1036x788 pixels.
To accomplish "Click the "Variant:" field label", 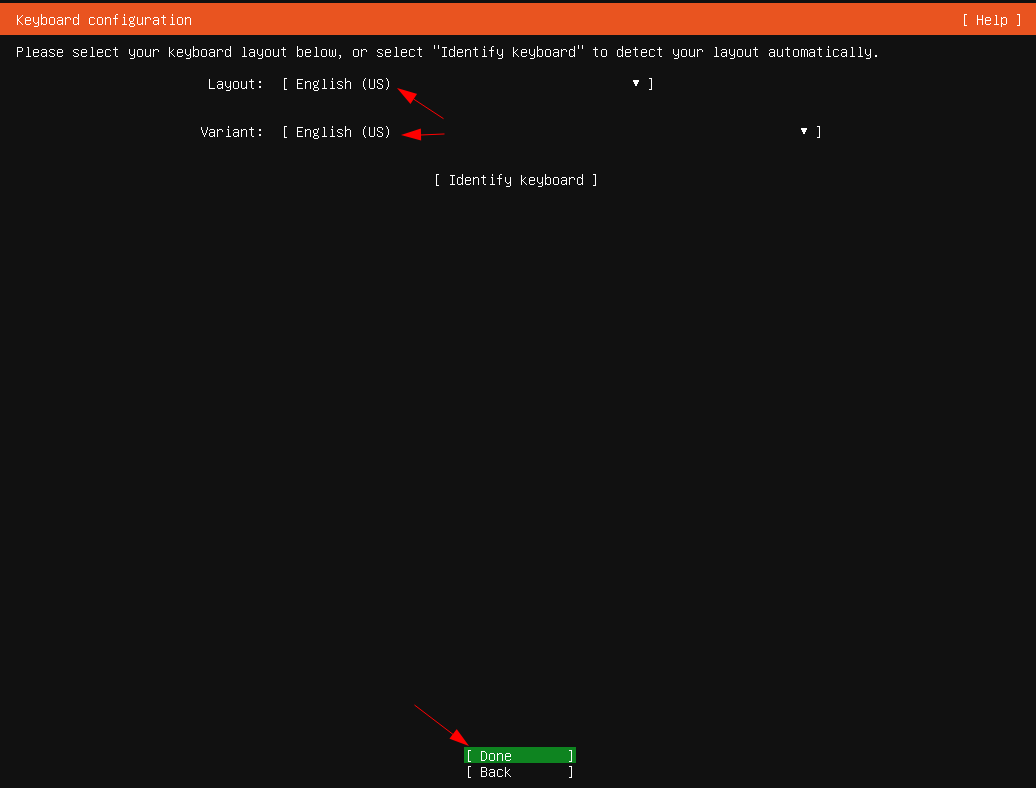I will [x=231, y=132].
